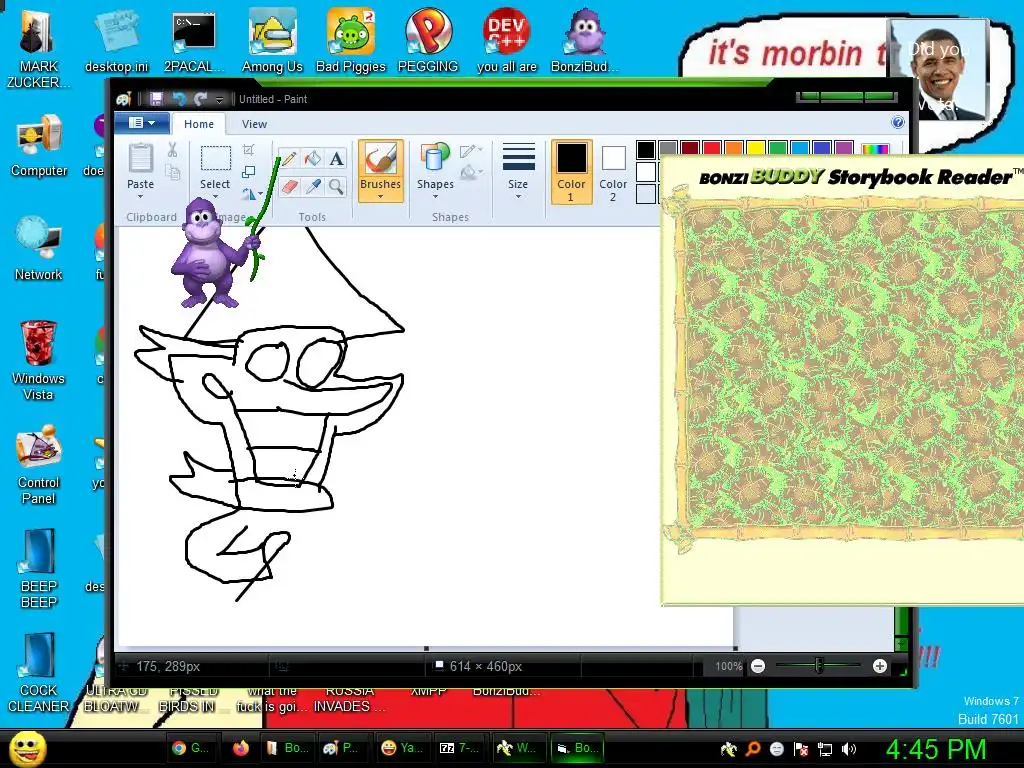1024x768 pixels.
Task: Click the BonziBuddy Storybook Reader title
Action: [x=861, y=176]
